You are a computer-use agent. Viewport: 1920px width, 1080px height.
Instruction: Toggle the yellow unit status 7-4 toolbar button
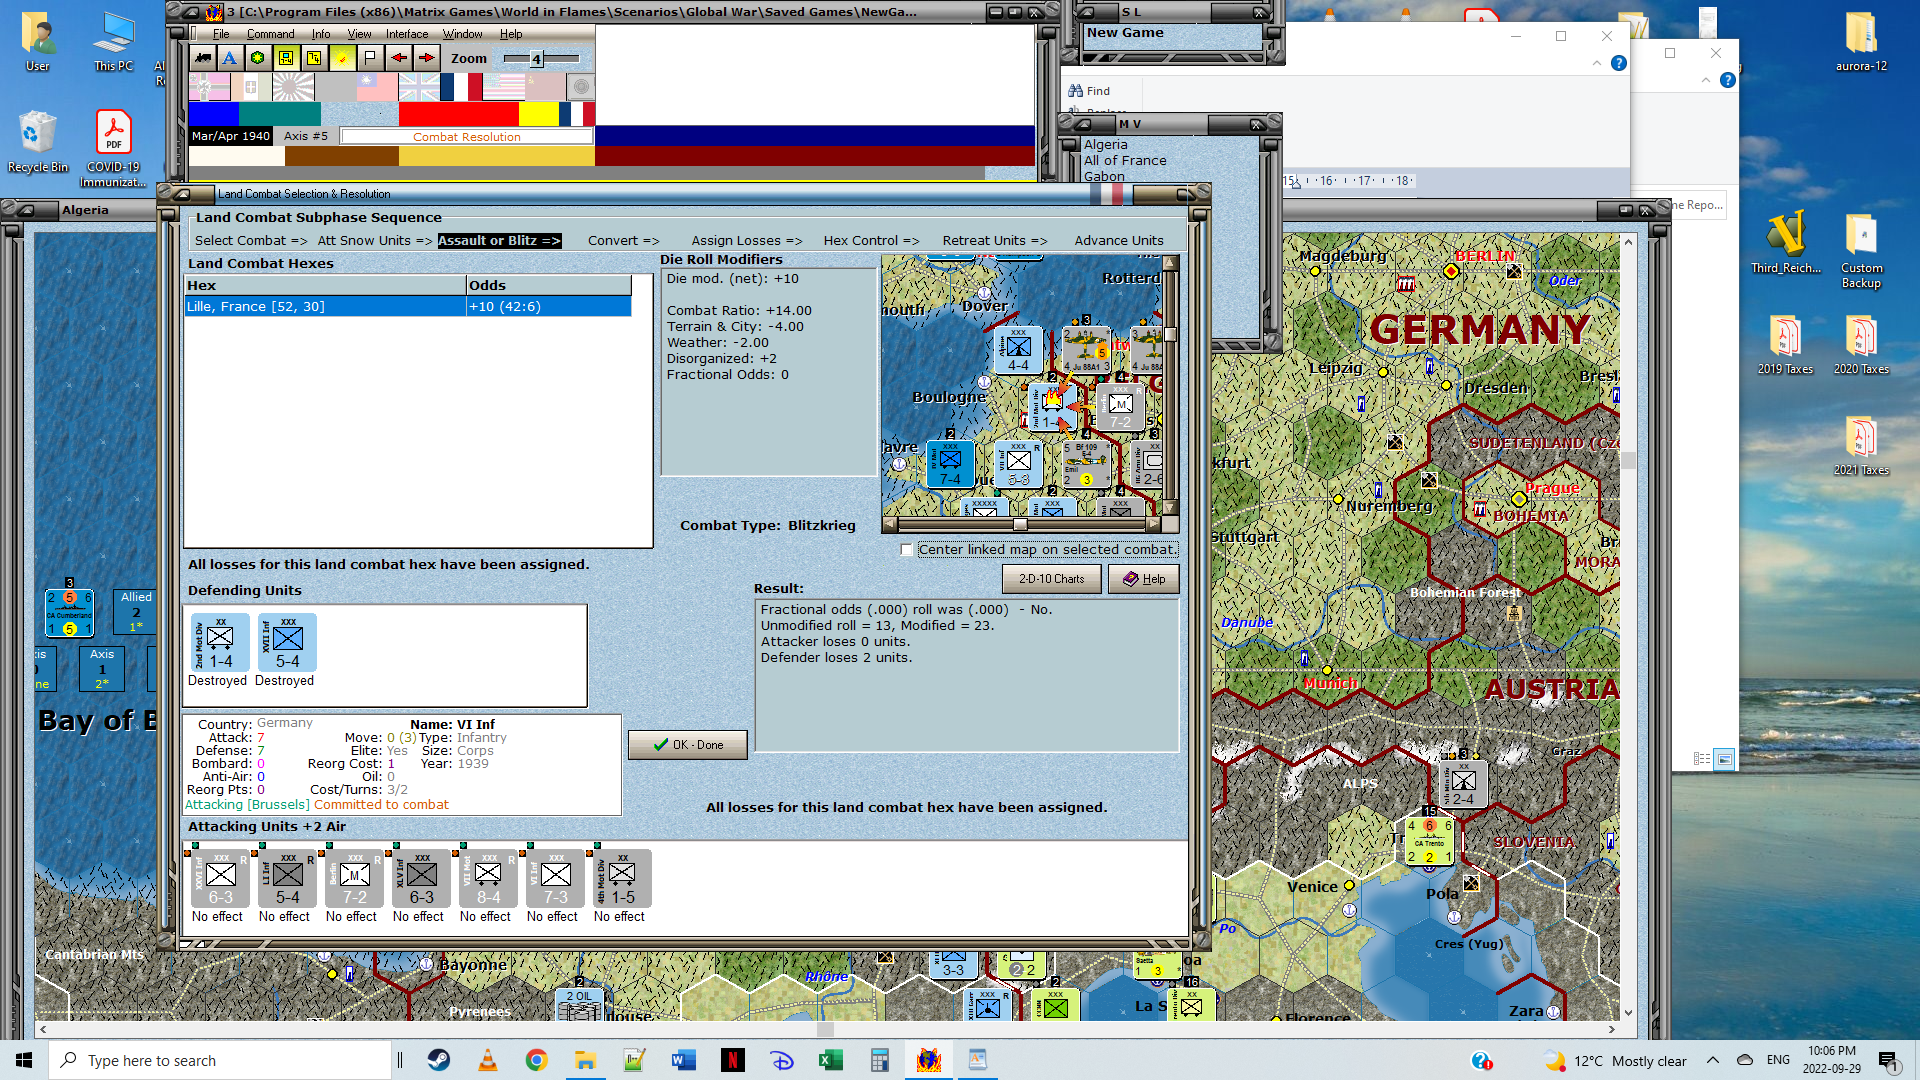pyautogui.click(x=314, y=58)
